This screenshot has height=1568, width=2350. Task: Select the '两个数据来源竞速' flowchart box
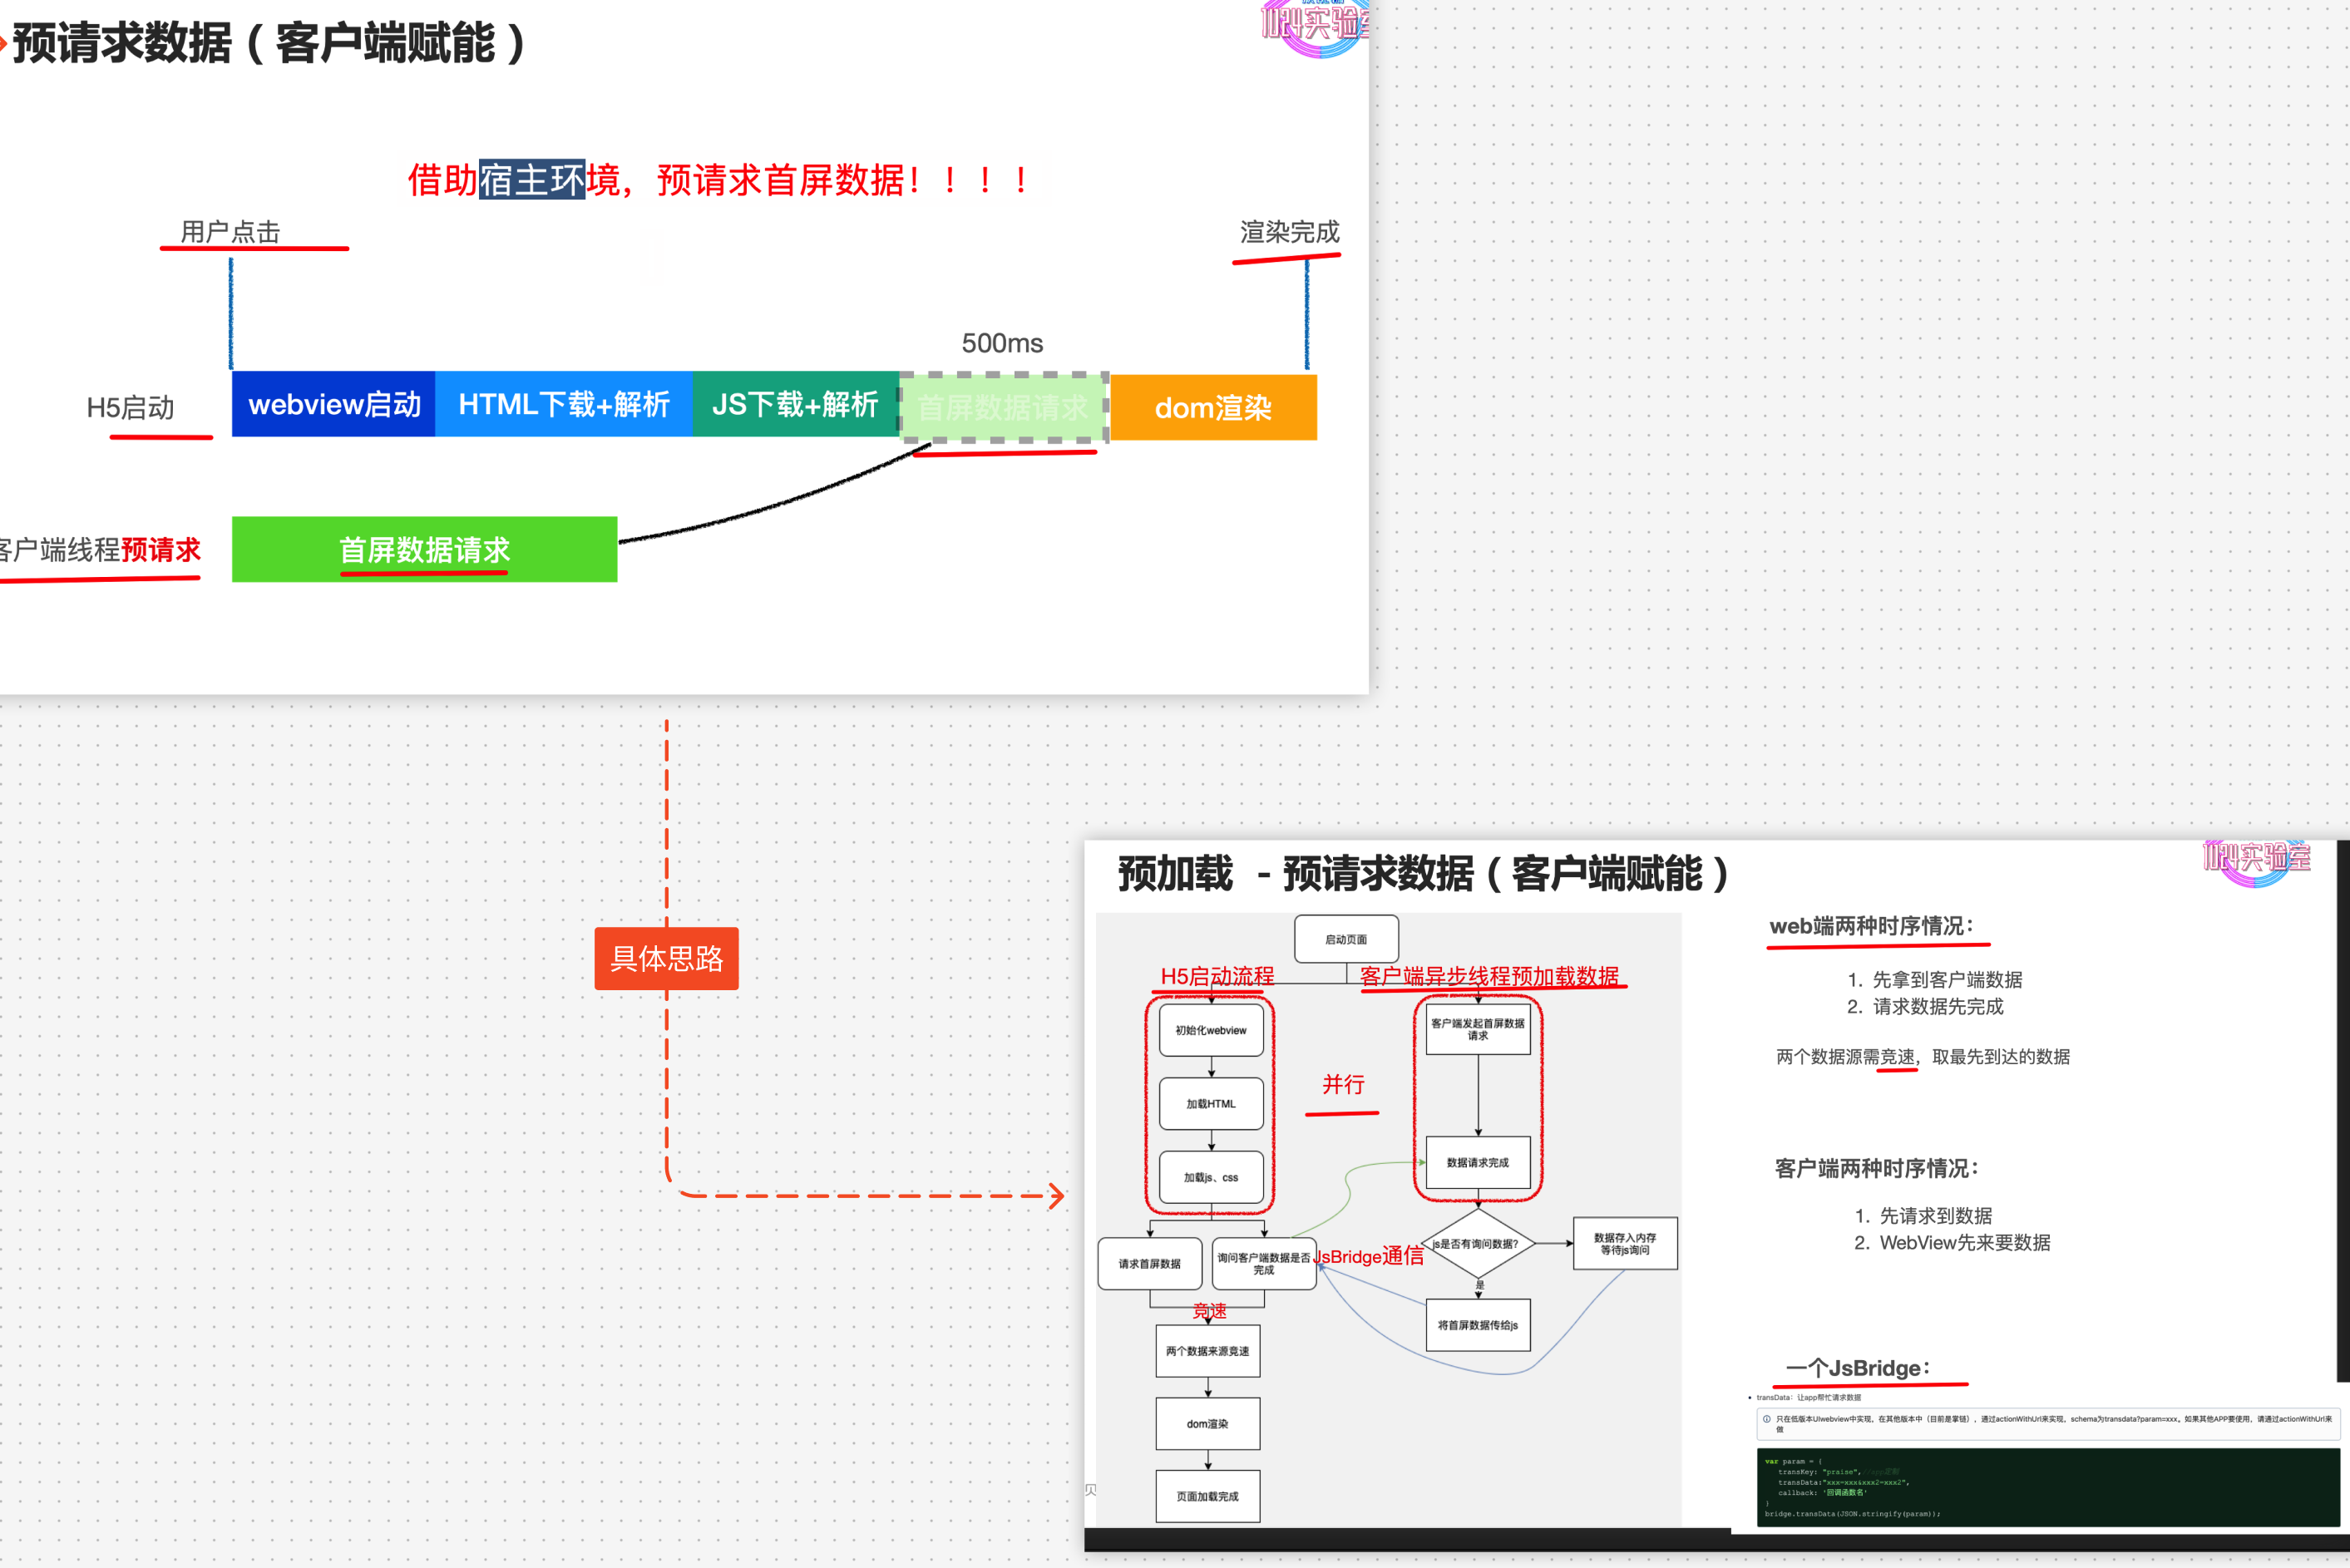pos(1208,1351)
